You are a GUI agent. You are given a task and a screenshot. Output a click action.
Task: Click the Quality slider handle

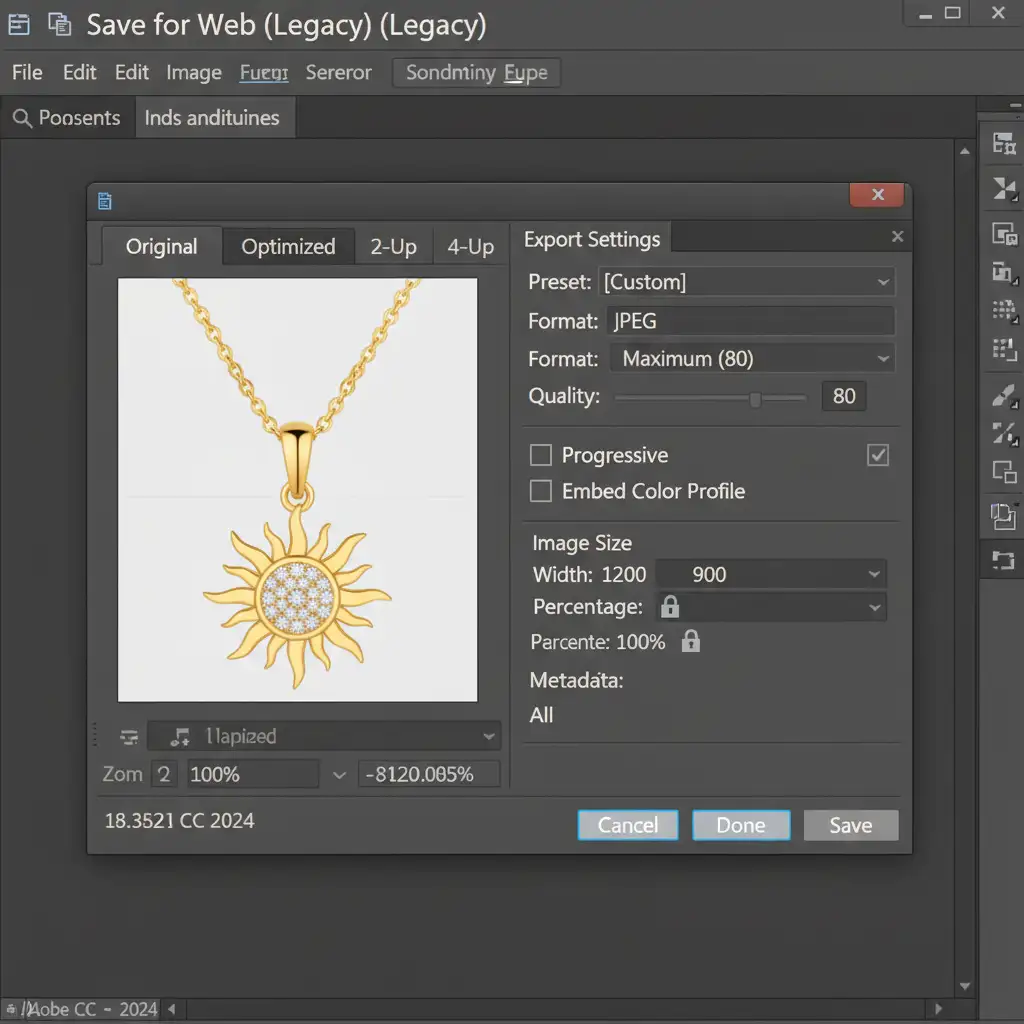(x=756, y=399)
